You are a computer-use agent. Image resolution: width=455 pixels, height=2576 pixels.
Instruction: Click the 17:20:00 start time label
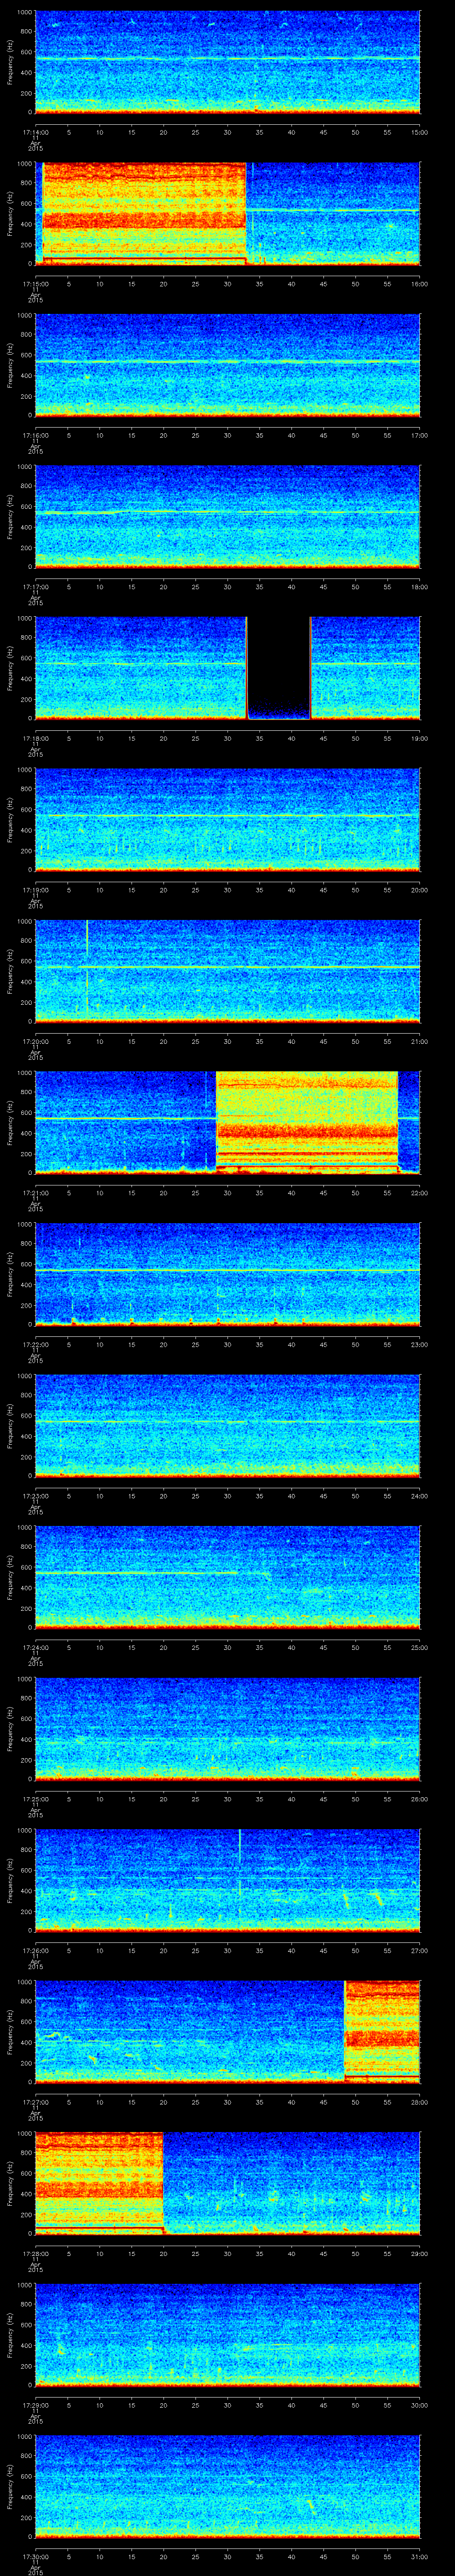pyautogui.click(x=35, y=1041)
